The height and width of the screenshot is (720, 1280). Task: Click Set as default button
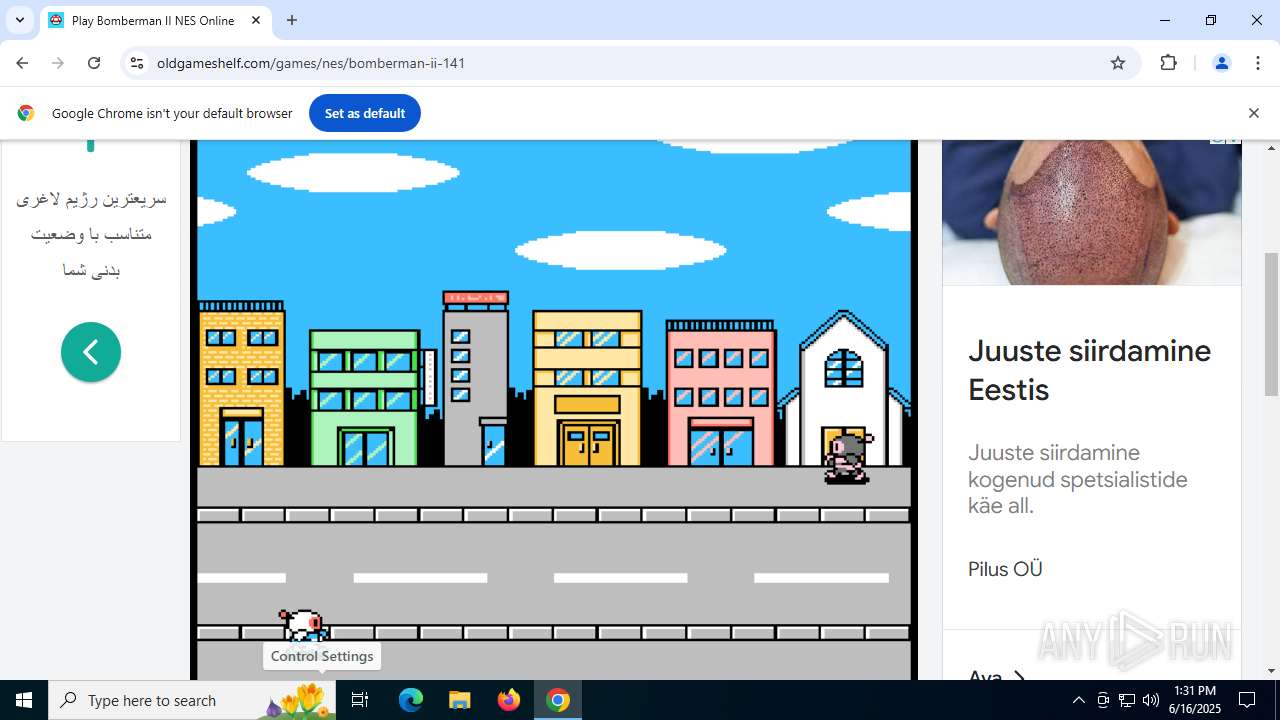pyautogui.click(x=365, y=113)
